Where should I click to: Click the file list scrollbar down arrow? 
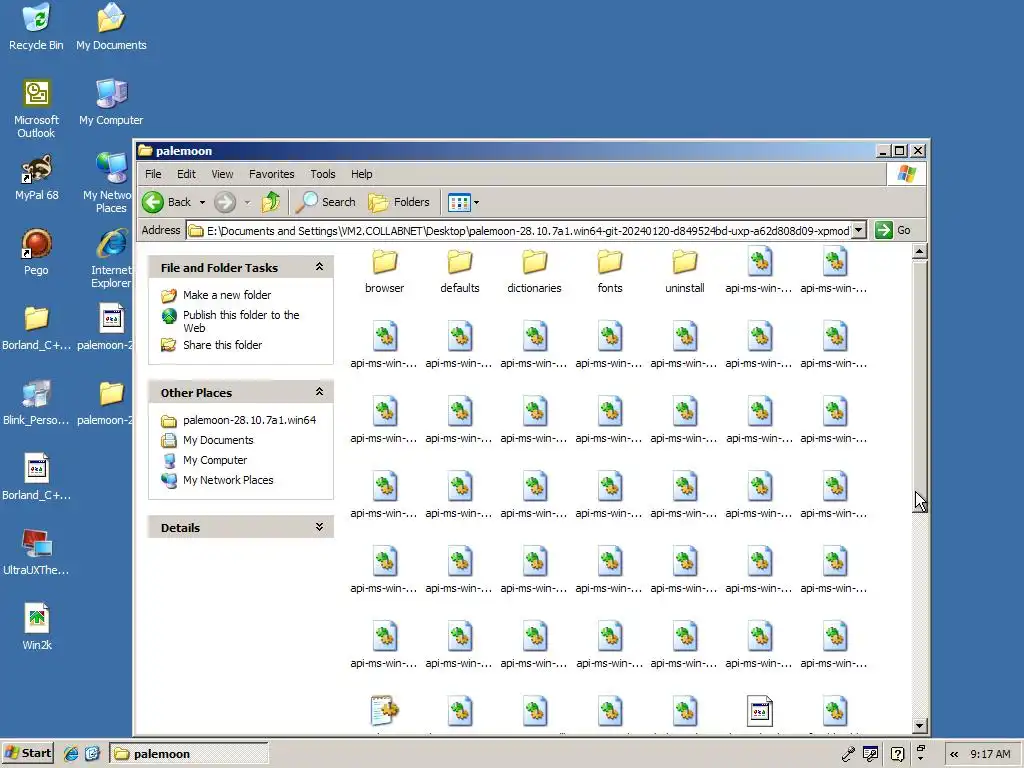point(920,725)
